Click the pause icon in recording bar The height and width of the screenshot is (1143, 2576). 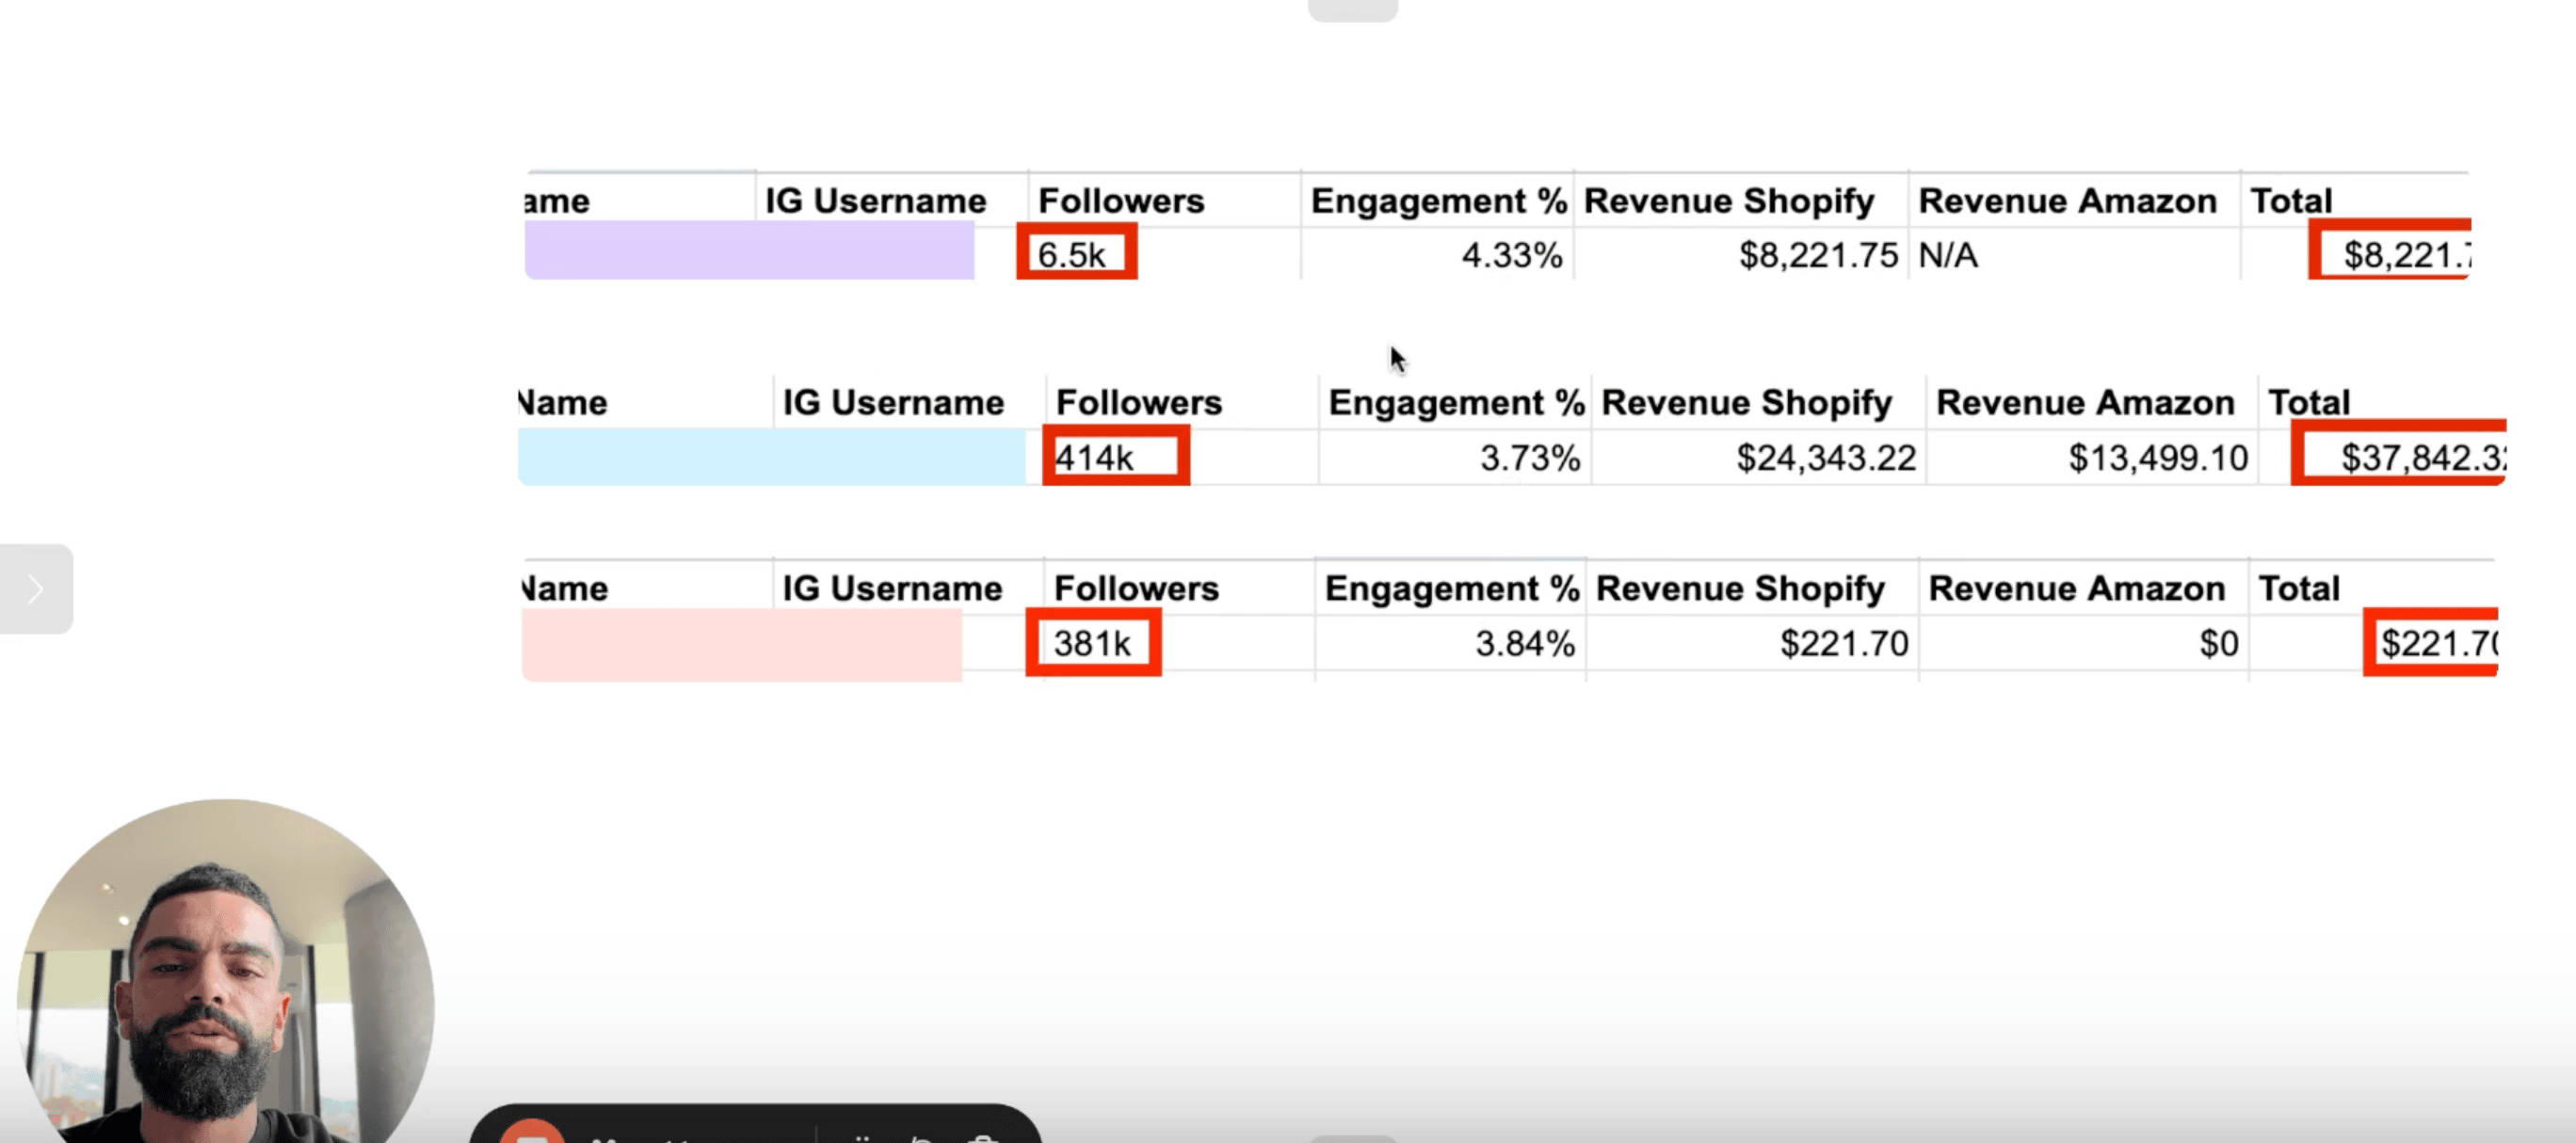pos(862,1140)
